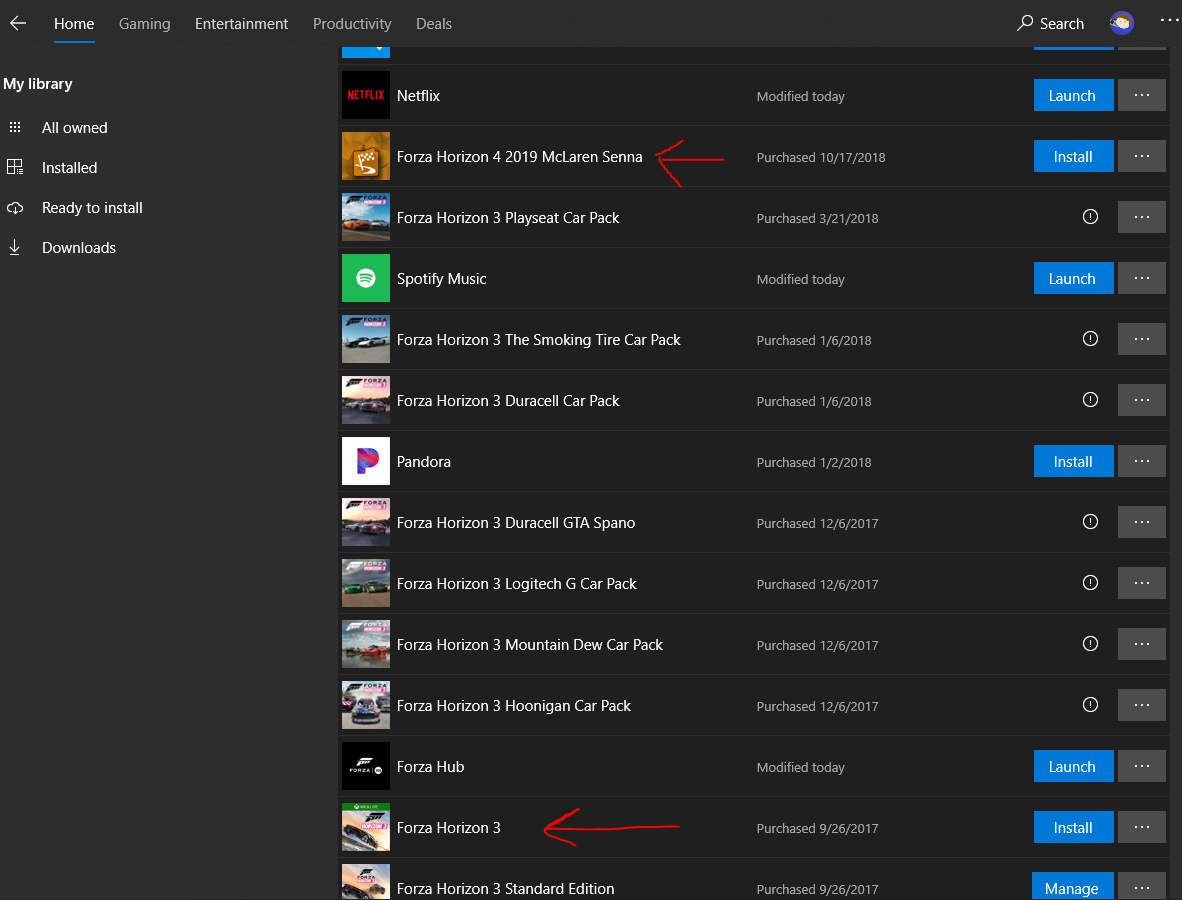Launch Netflix

click(x=1073, y=95)
